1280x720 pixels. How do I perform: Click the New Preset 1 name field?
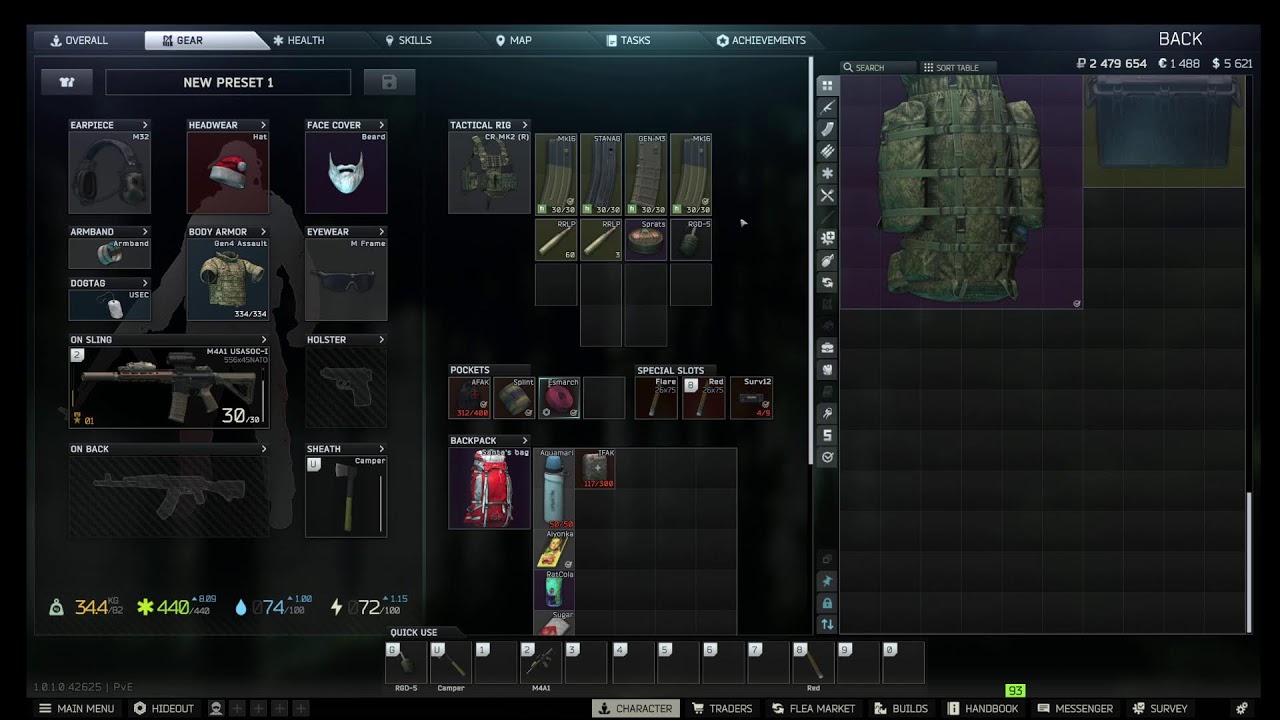pyautogui.click(x=228, y=82)
